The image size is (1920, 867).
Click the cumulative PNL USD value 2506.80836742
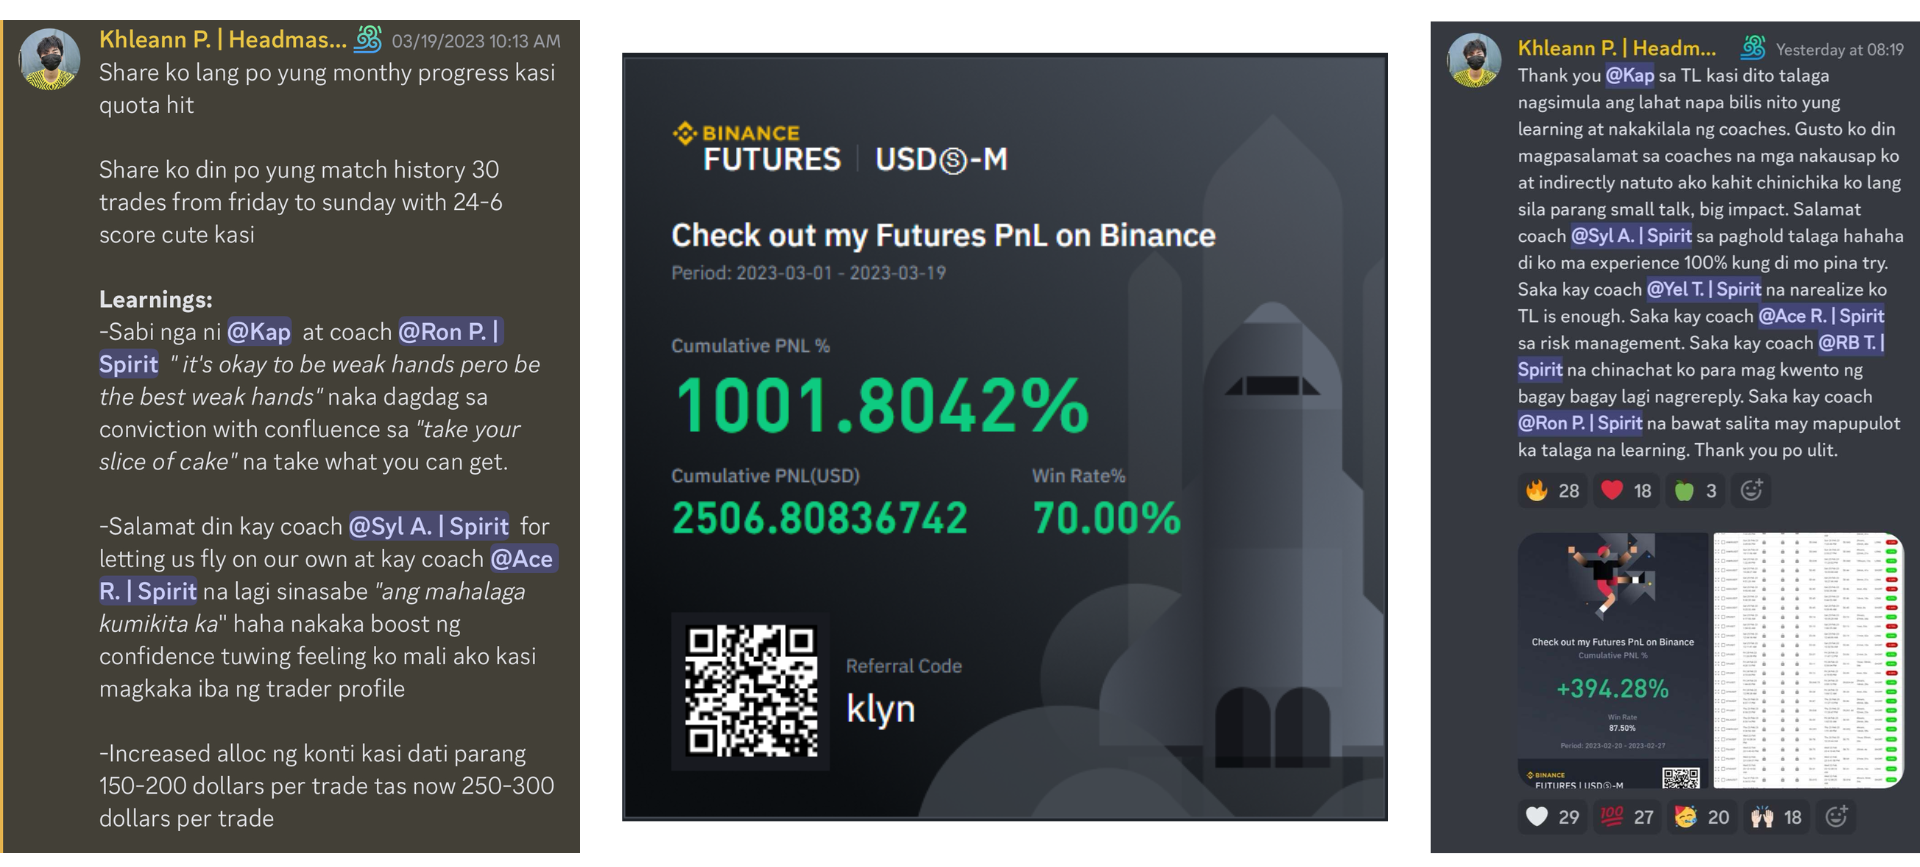[820, 518]
